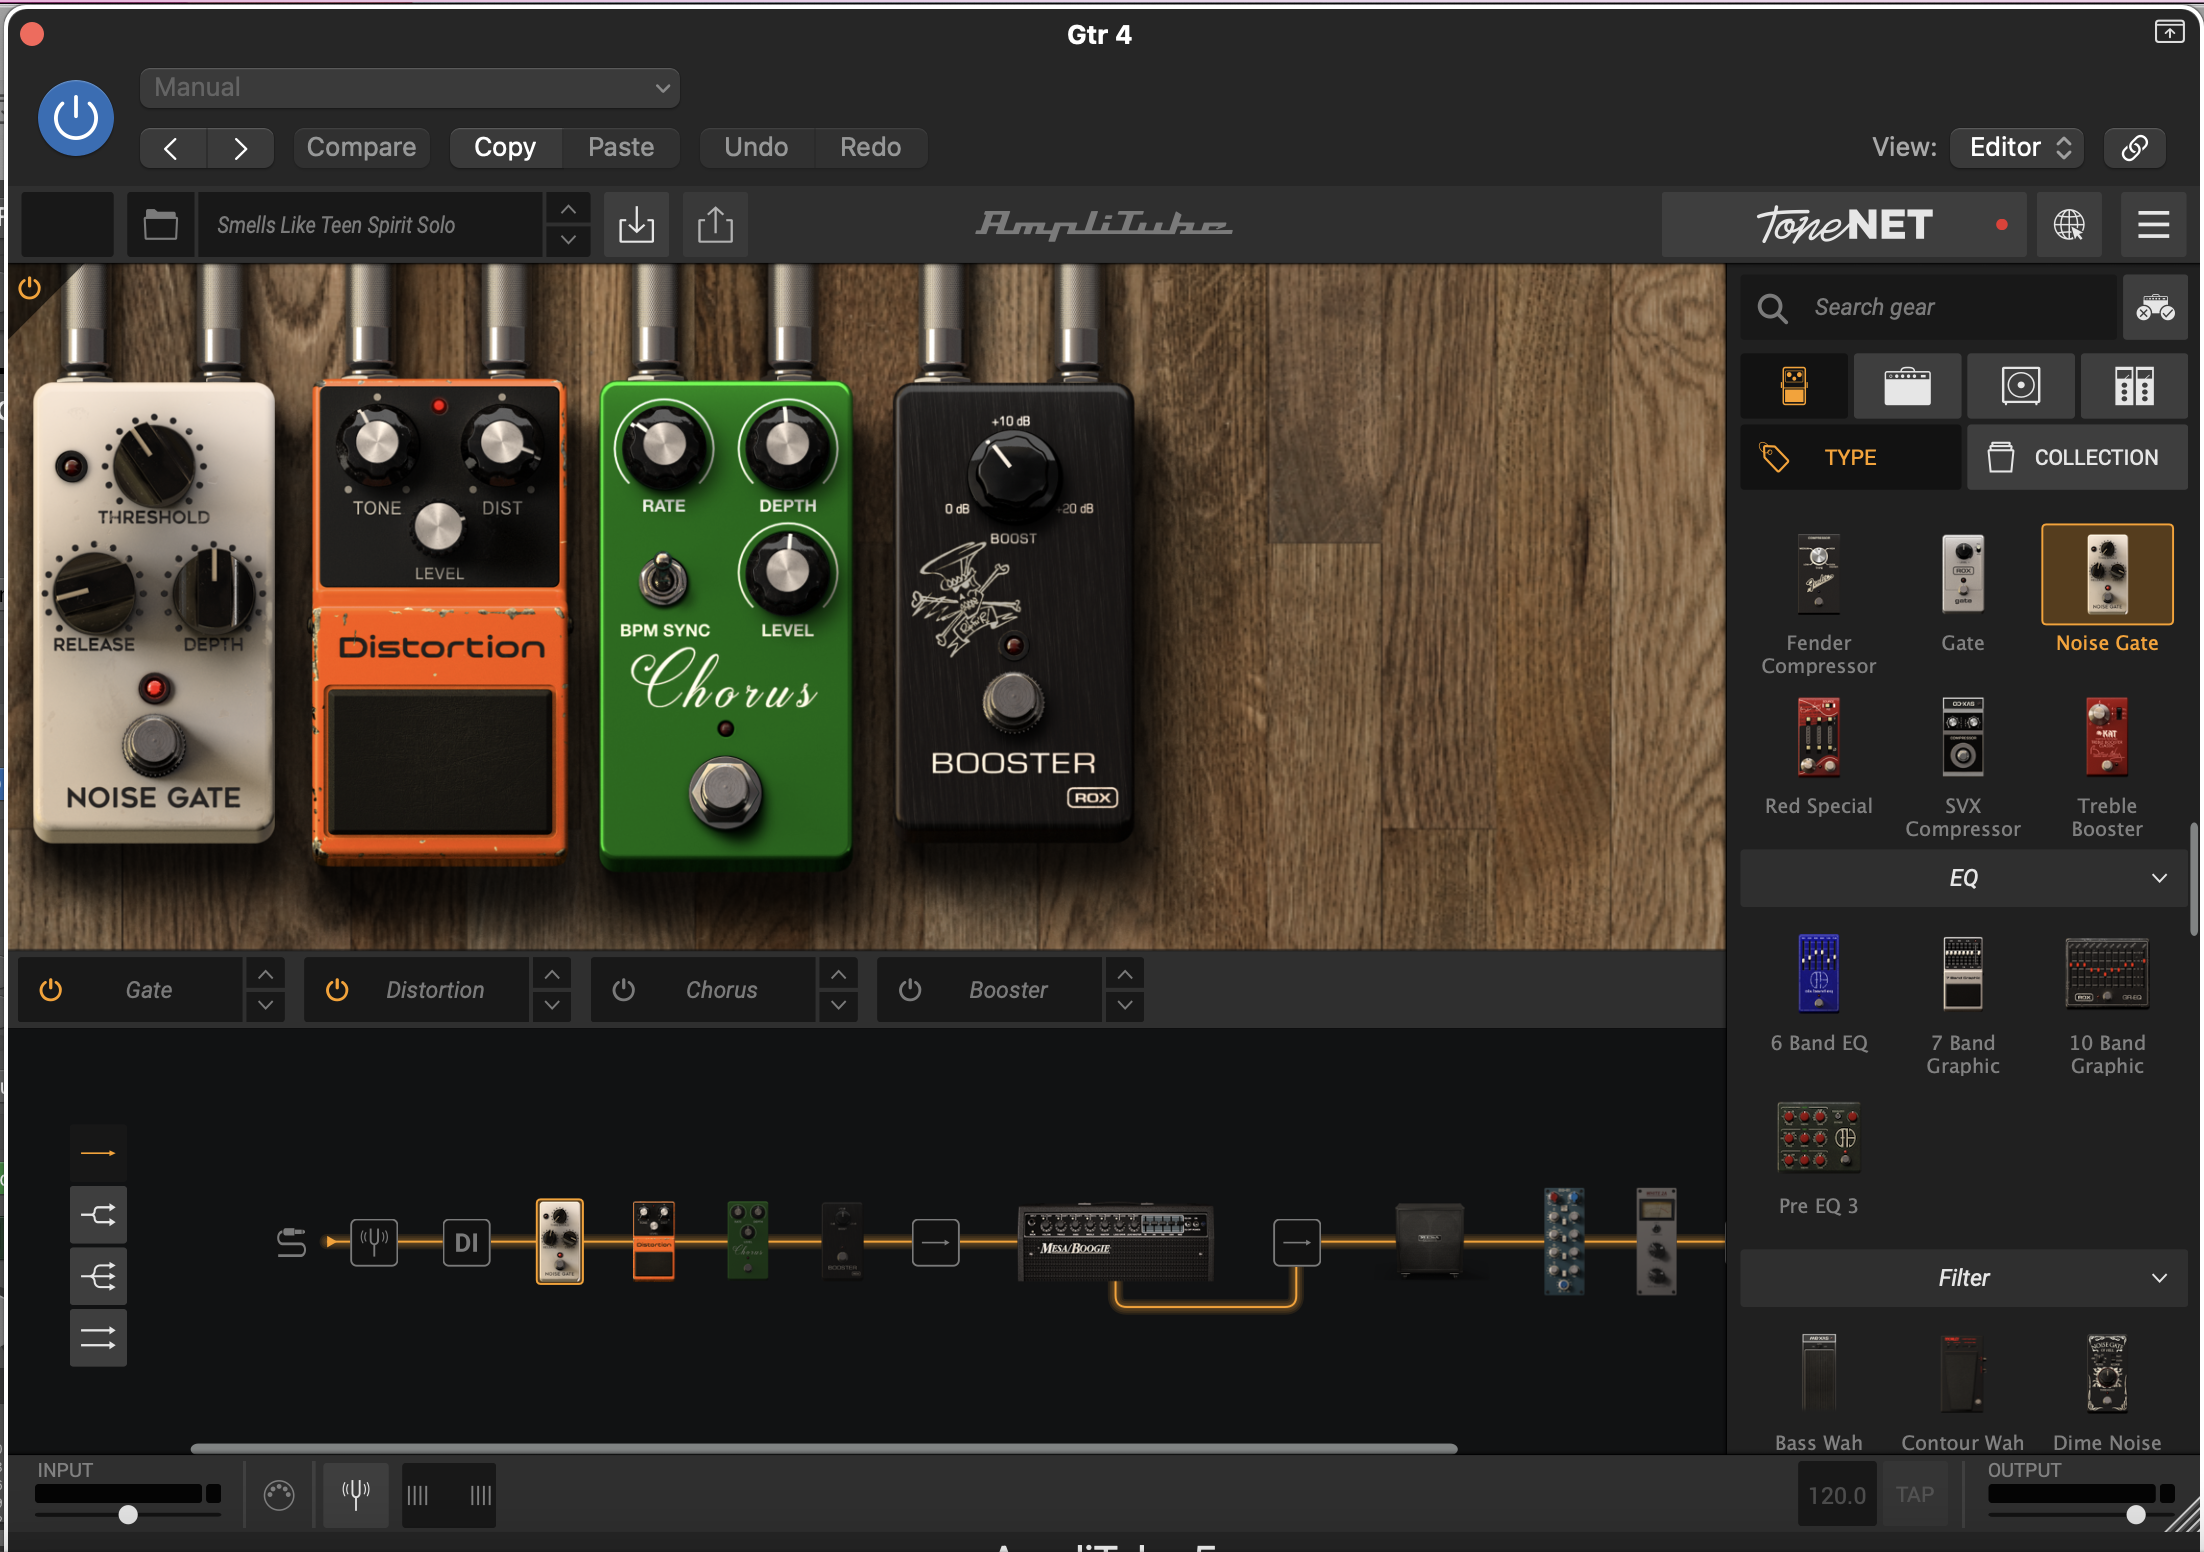The image size is (2204, 1552).
Task: Click the save preset download icon
Action: 636,225
